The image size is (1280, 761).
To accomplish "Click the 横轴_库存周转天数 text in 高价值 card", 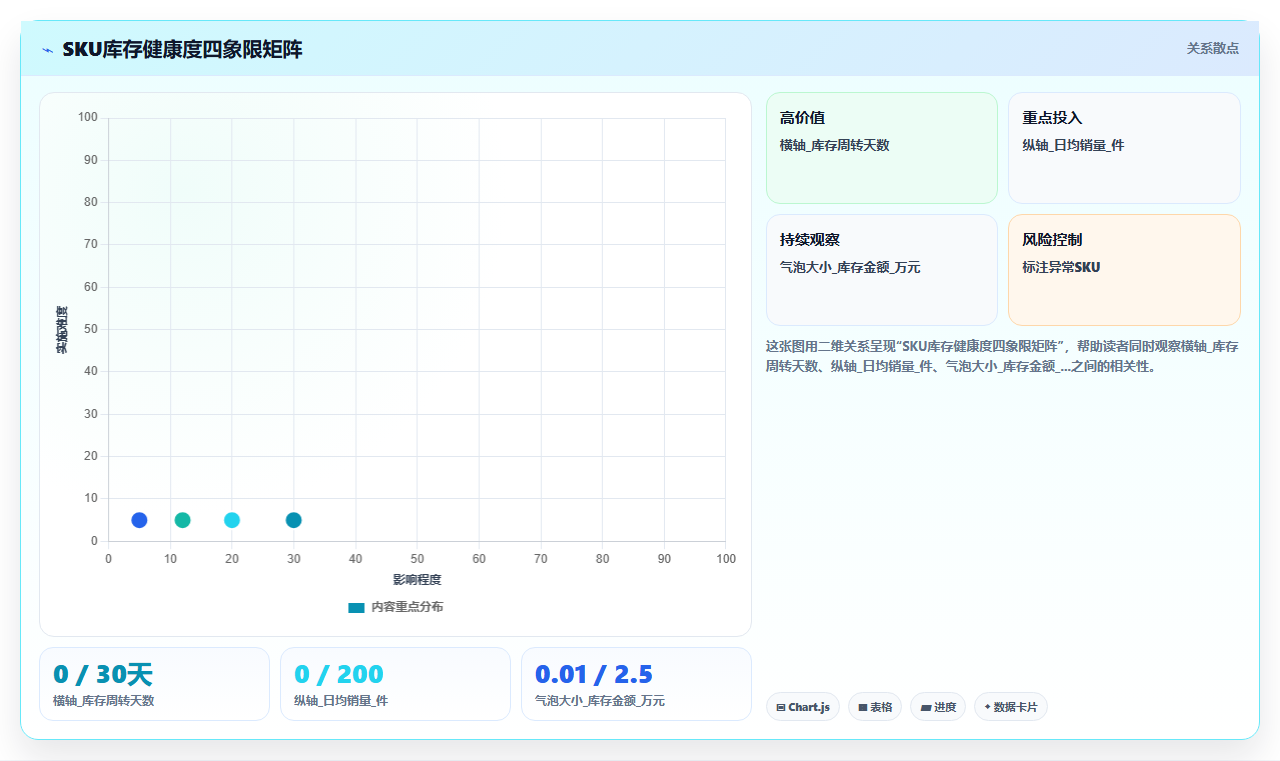I will (x=835, y=145).
